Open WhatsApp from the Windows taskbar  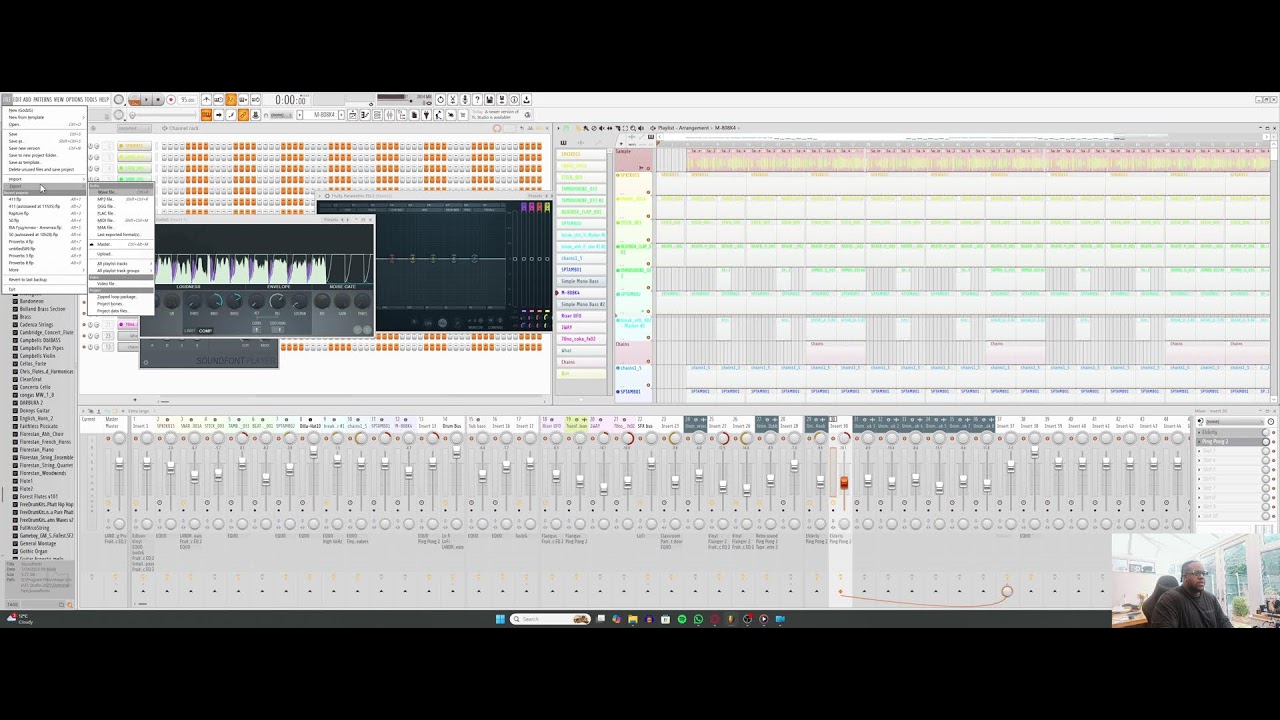698,619
